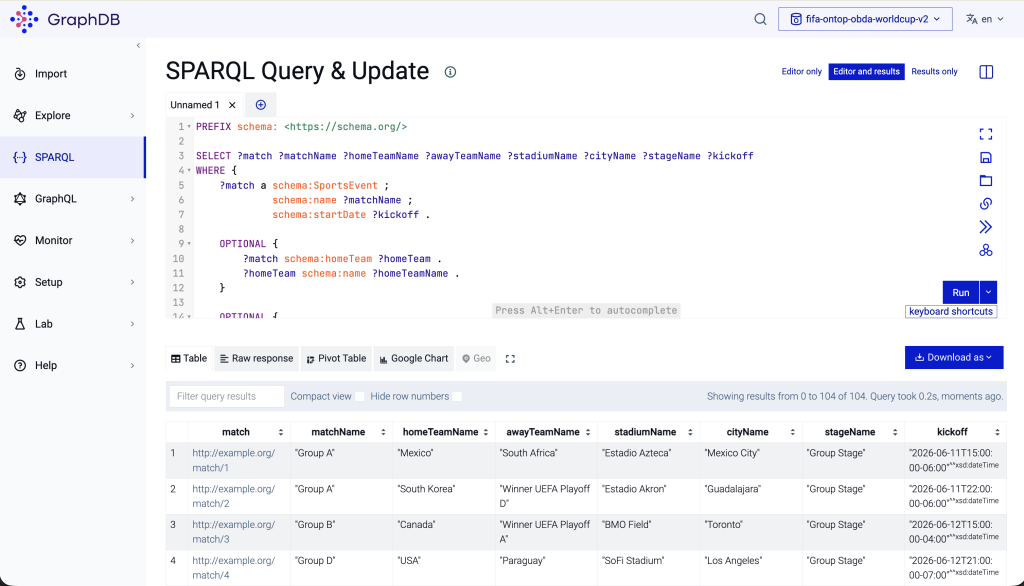Open the Run button dropdown arrow
This screenshot has width=1024, height=586.
pyautogui.click(x=989, y=292)
